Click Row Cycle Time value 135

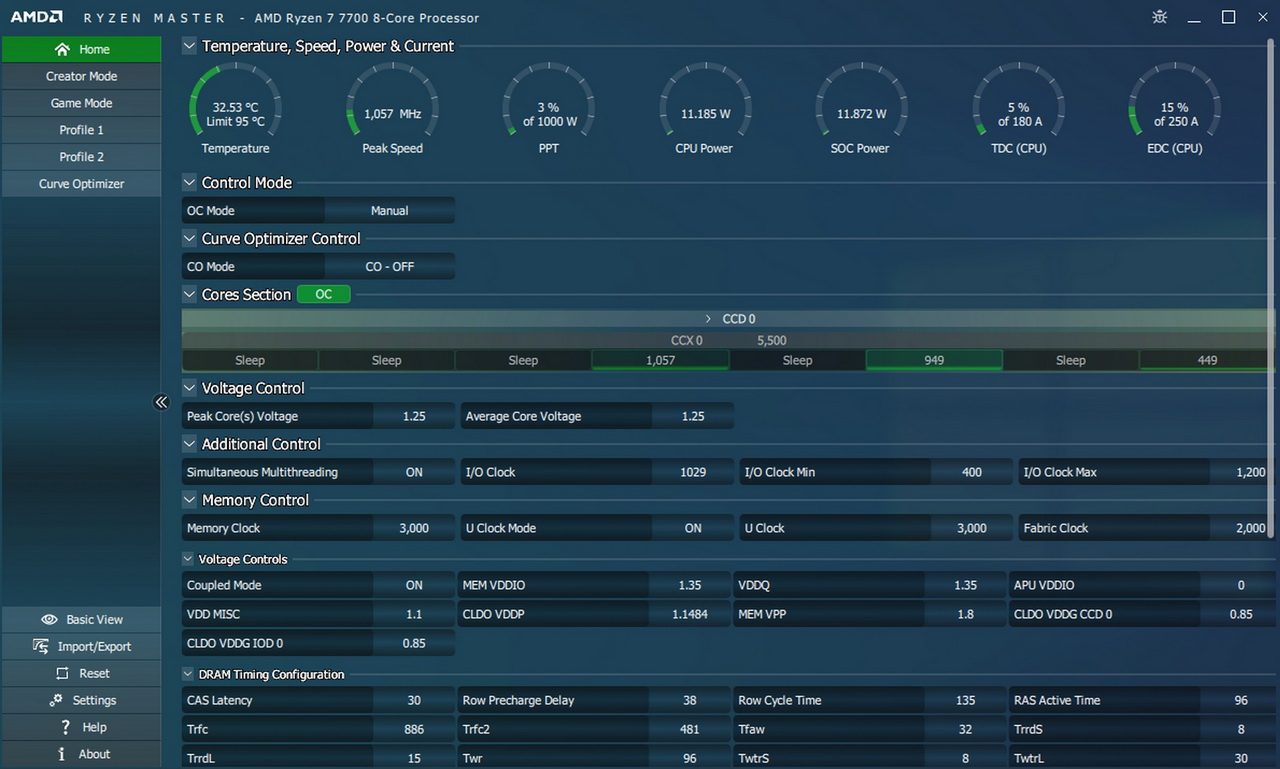coord(965,700)
